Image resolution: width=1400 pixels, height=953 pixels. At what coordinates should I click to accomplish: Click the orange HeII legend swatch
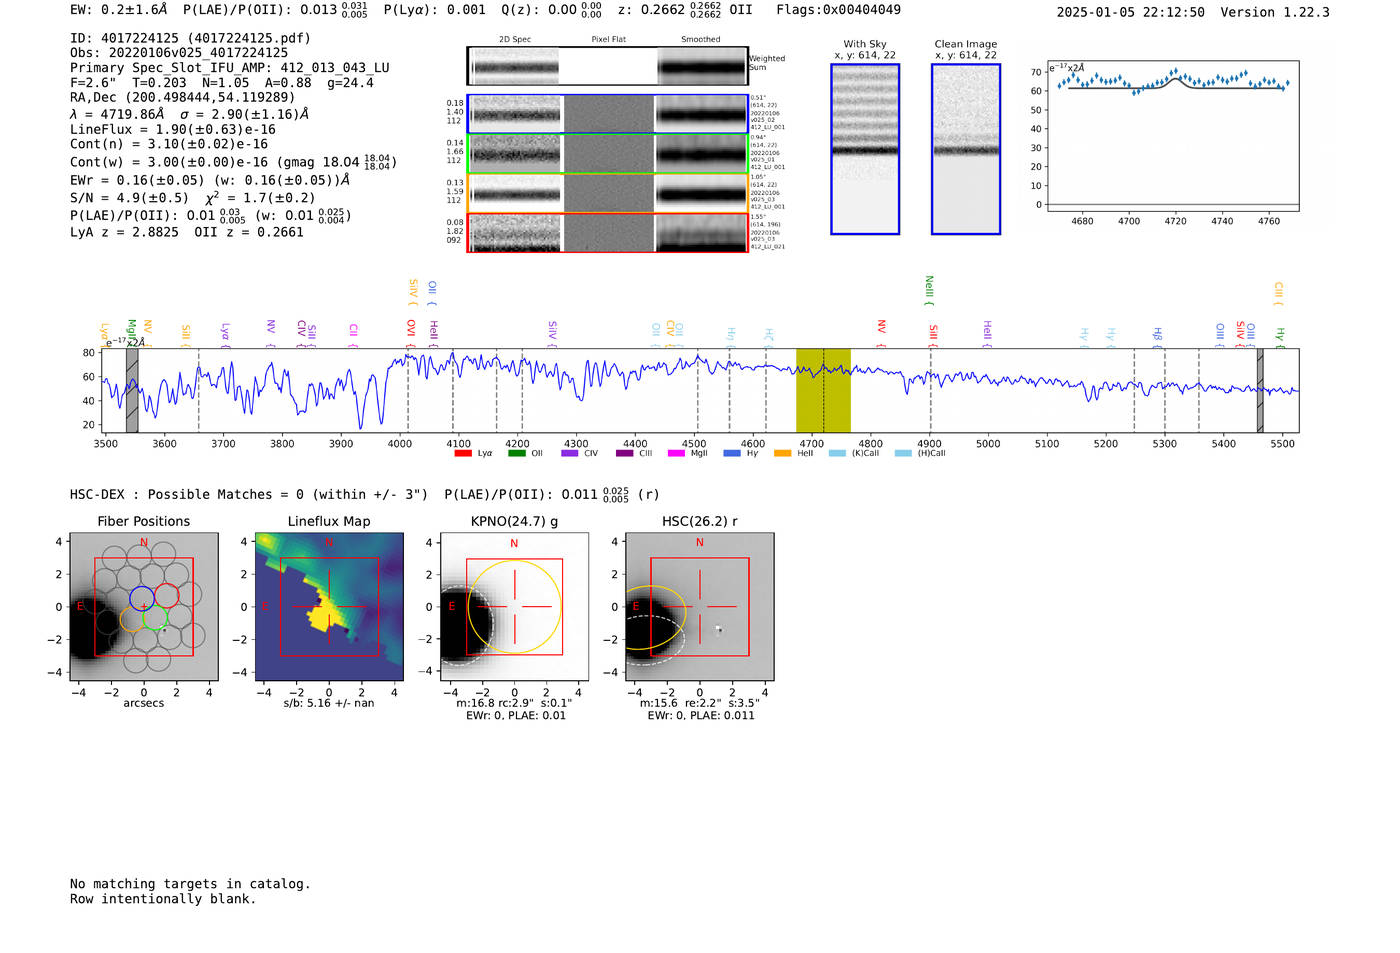pyautogui.click(x=782, y=454)
